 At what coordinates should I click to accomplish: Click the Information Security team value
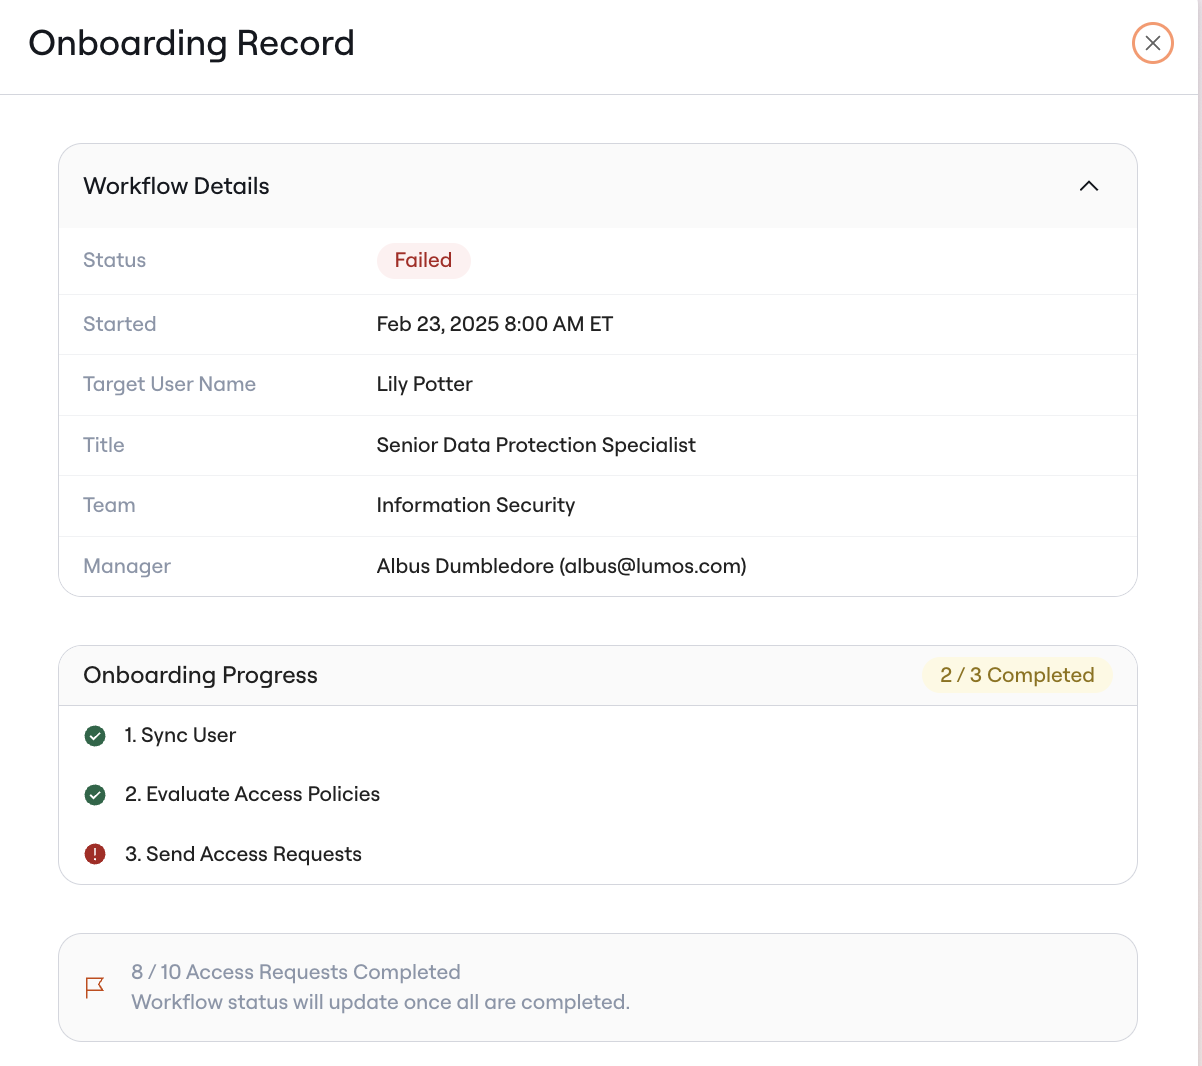(x=475, y=505)
